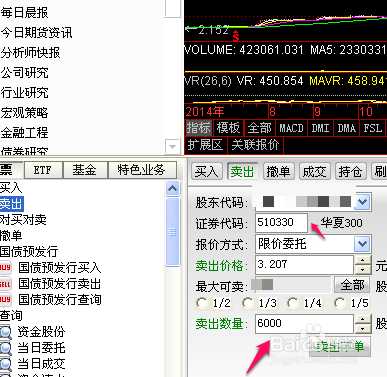Select 国债预发行 in the left tree
Viewport: 387px width, 377px height.
(29, 252)
